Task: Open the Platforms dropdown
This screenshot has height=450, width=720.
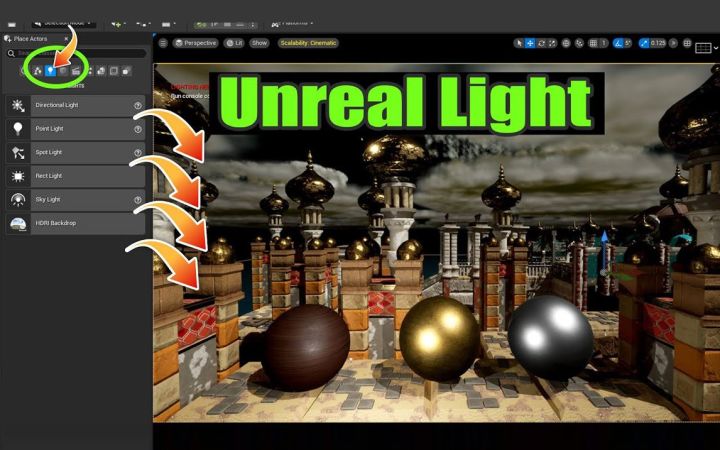Action: click(x=292, y=23)
